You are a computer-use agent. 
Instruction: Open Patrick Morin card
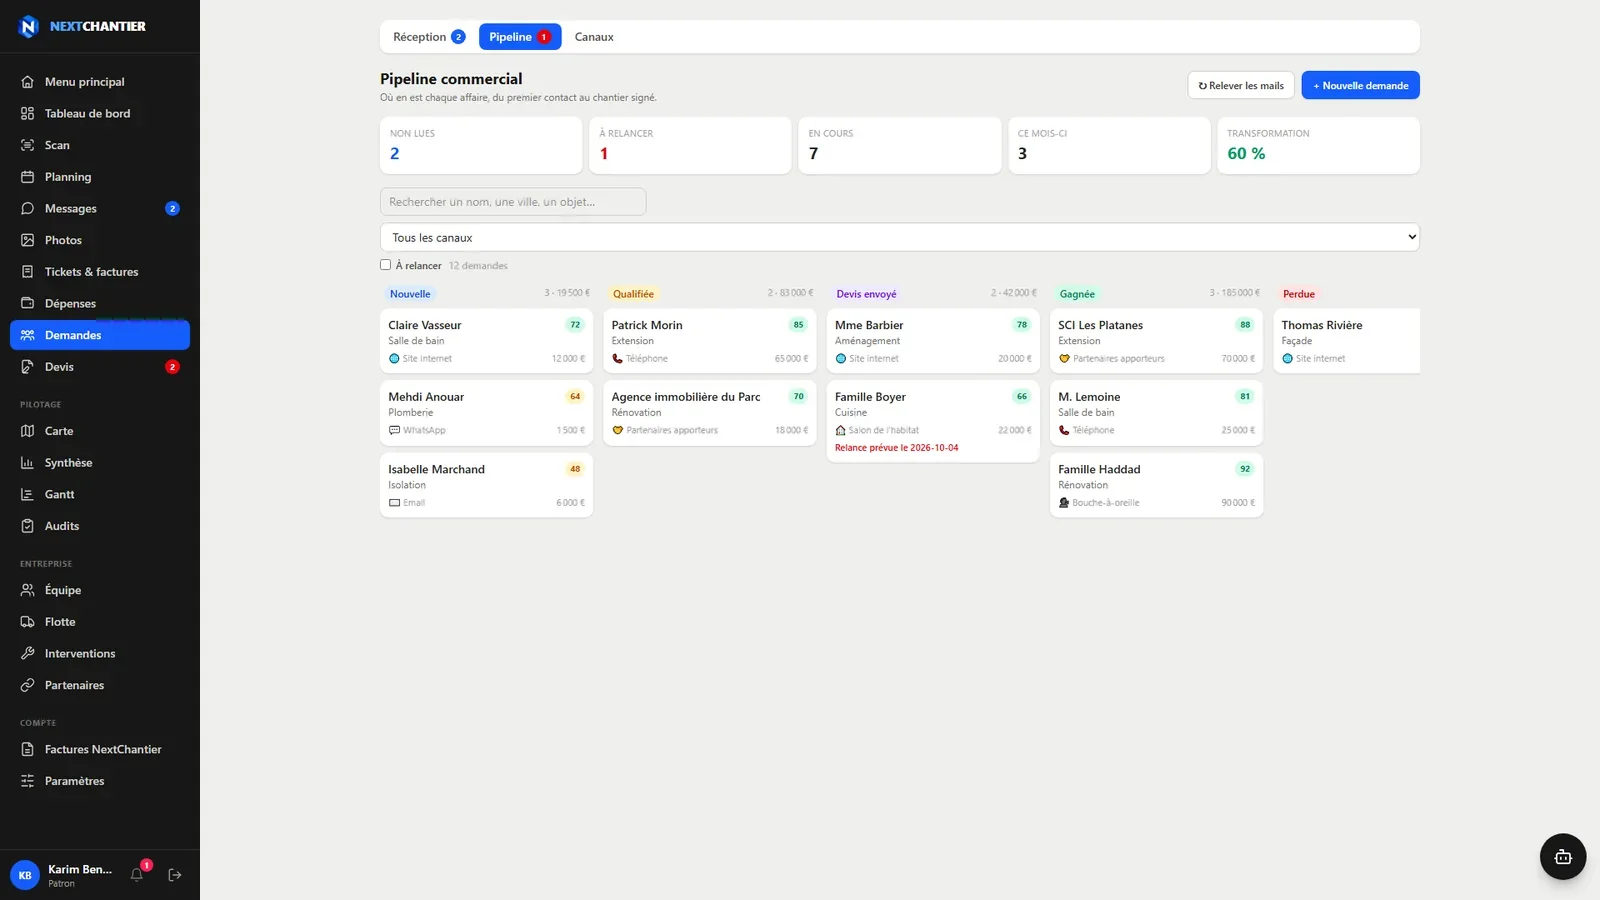[710, 341]
